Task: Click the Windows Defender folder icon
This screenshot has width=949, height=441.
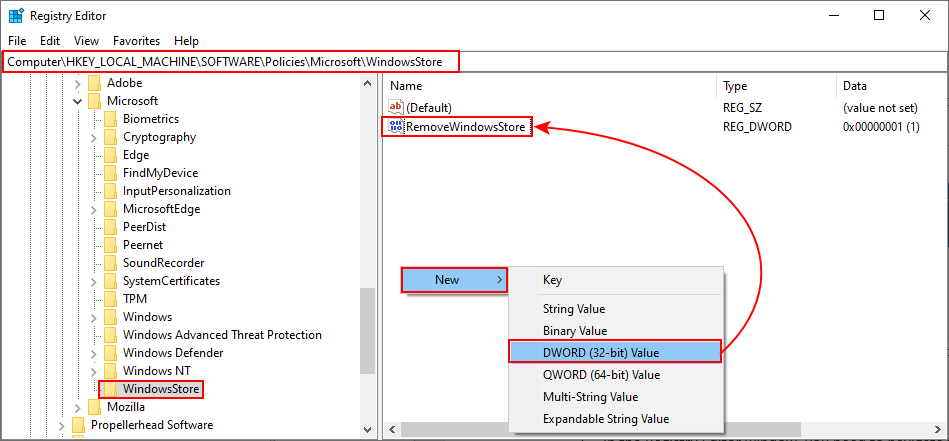Action: pos(111,353)
